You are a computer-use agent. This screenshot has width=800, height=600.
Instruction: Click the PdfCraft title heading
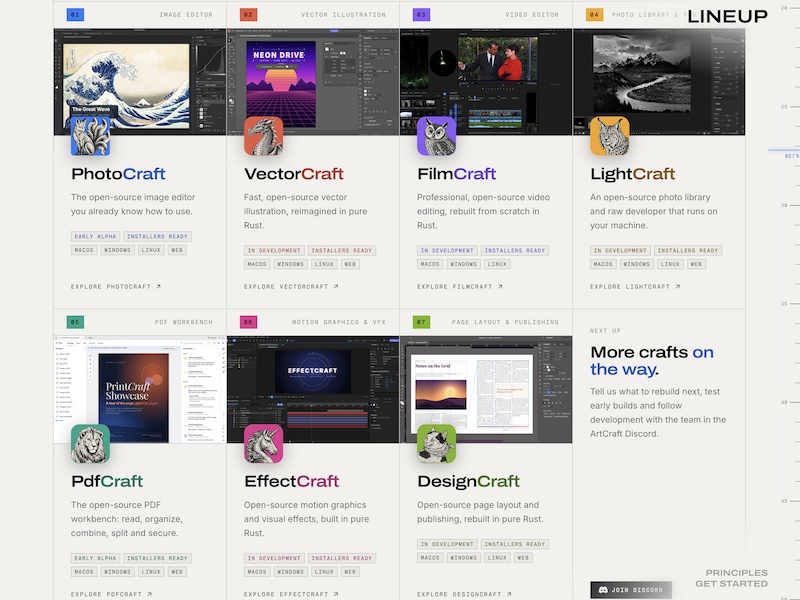(107, 481)
